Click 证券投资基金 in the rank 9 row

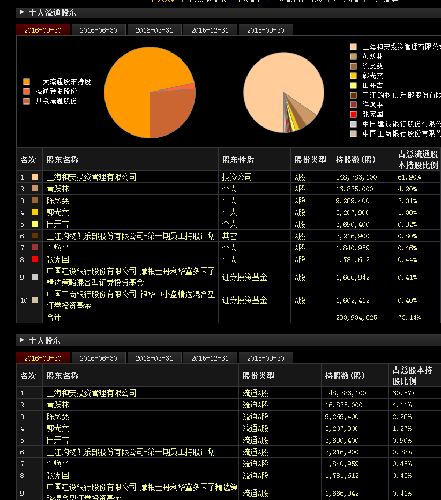coord(245,277)
